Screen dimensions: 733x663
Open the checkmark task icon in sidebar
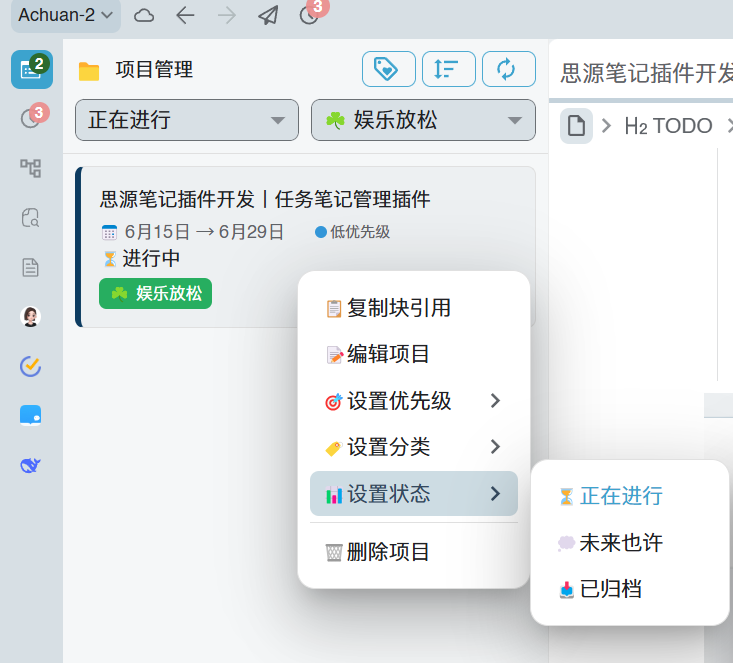click(x=30, y=367)
